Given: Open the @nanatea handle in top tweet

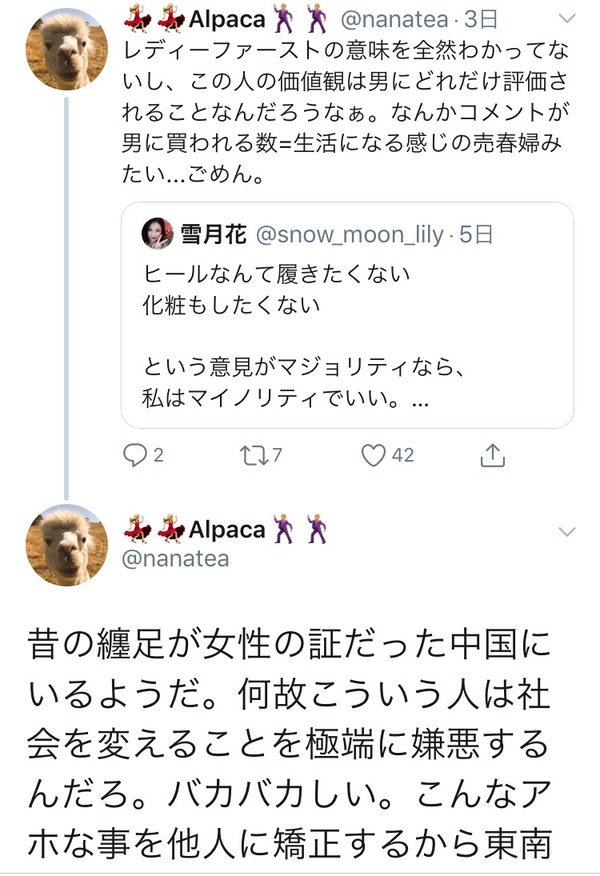Looking at the screenshot, I should pyautogui.click(x=394, y=20).
